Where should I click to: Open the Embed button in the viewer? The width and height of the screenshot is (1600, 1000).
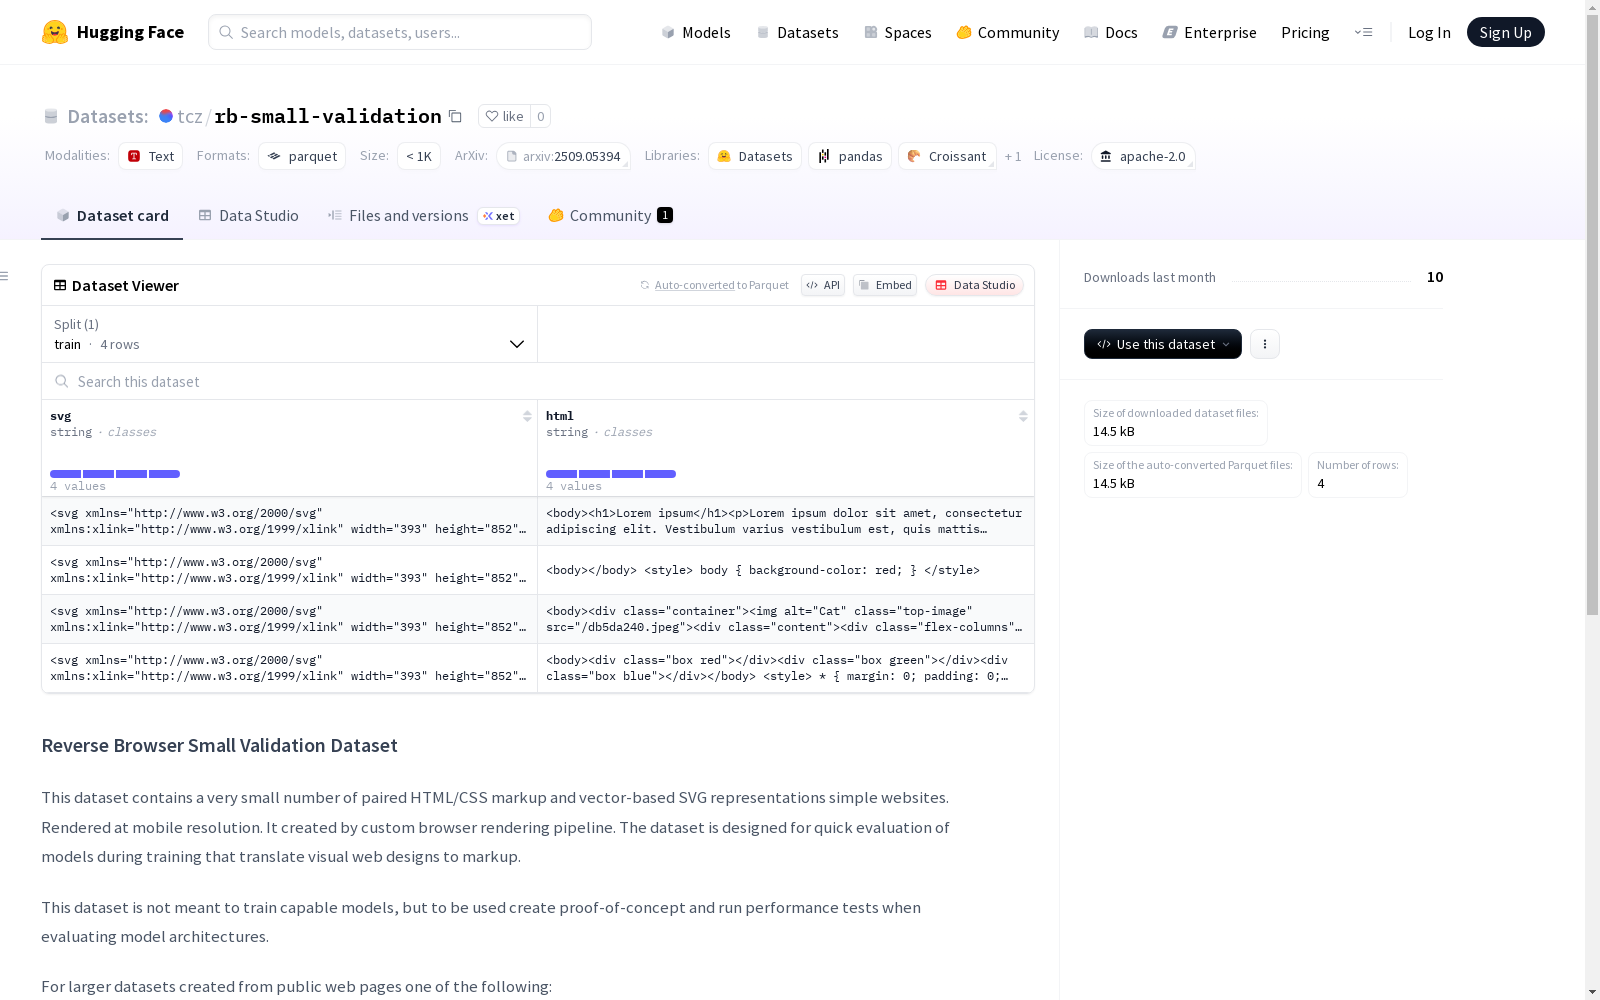pyautogui.click(x=885, y=285)
